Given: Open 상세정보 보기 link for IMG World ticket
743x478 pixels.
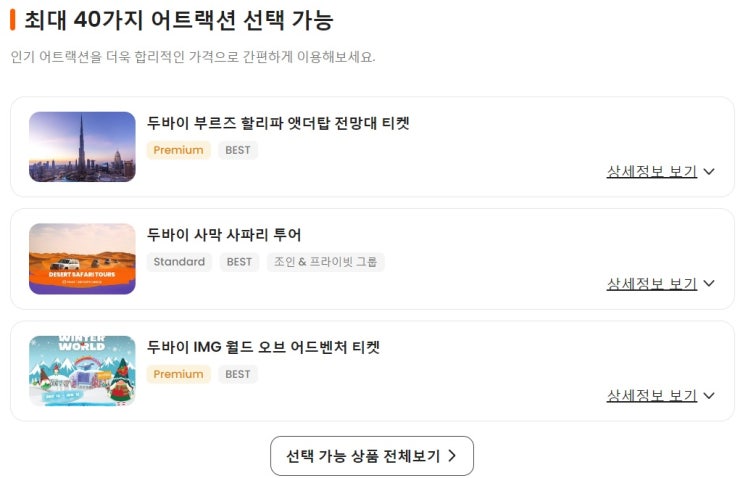Looking at the screenshot, I should (651, 395).
